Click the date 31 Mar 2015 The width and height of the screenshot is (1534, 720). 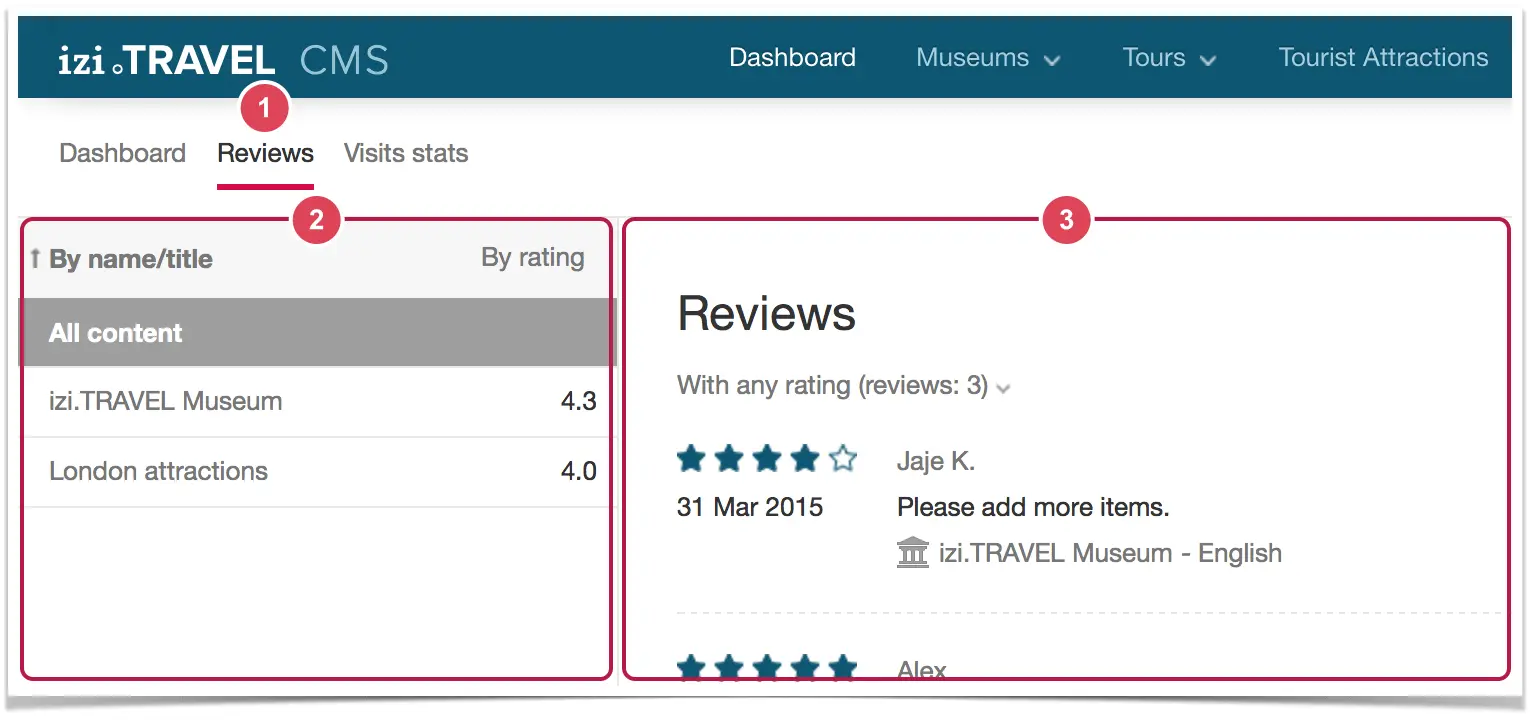tap(750, 507)
